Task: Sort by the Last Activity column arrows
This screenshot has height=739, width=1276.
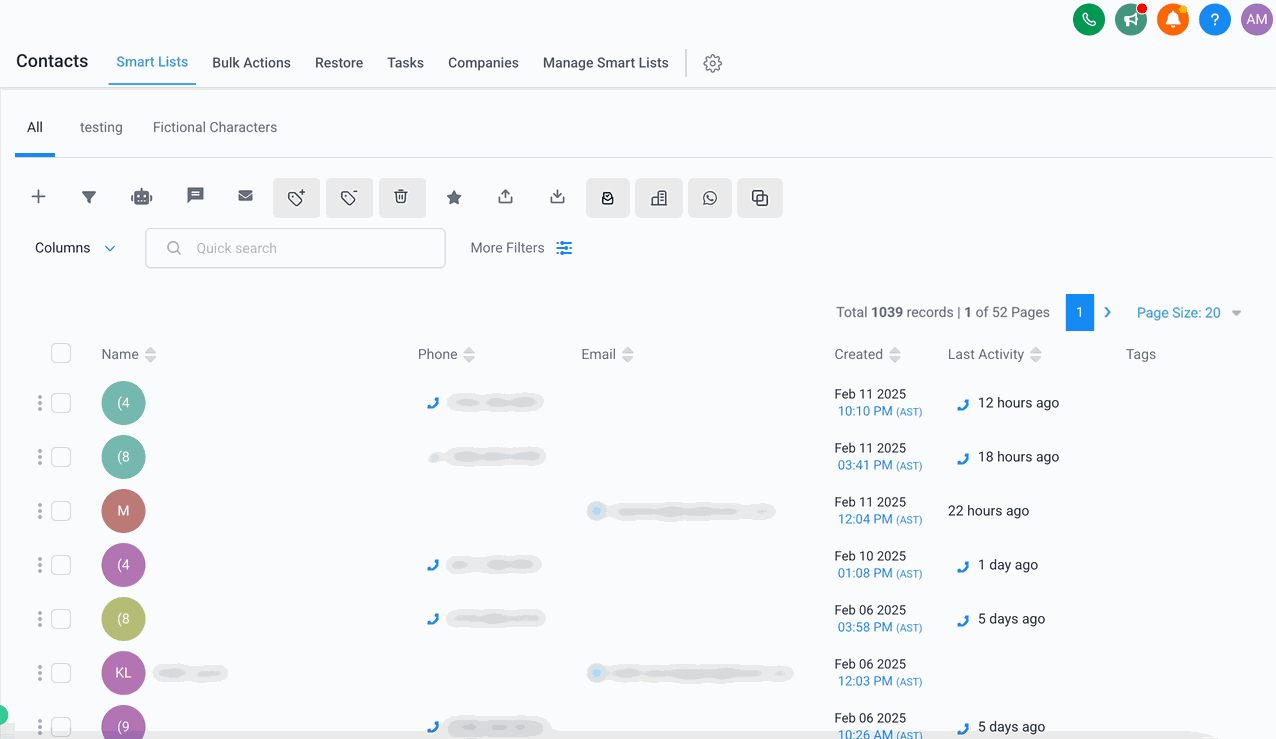Action: (x=1036, y=355)
